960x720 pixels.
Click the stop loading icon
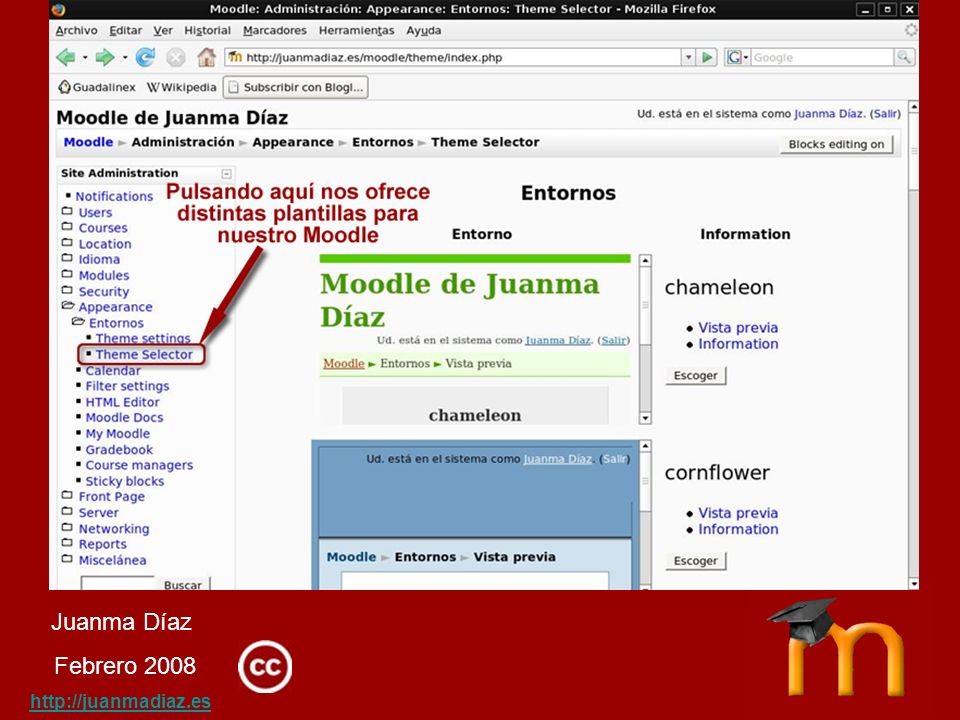pos(176,58)
